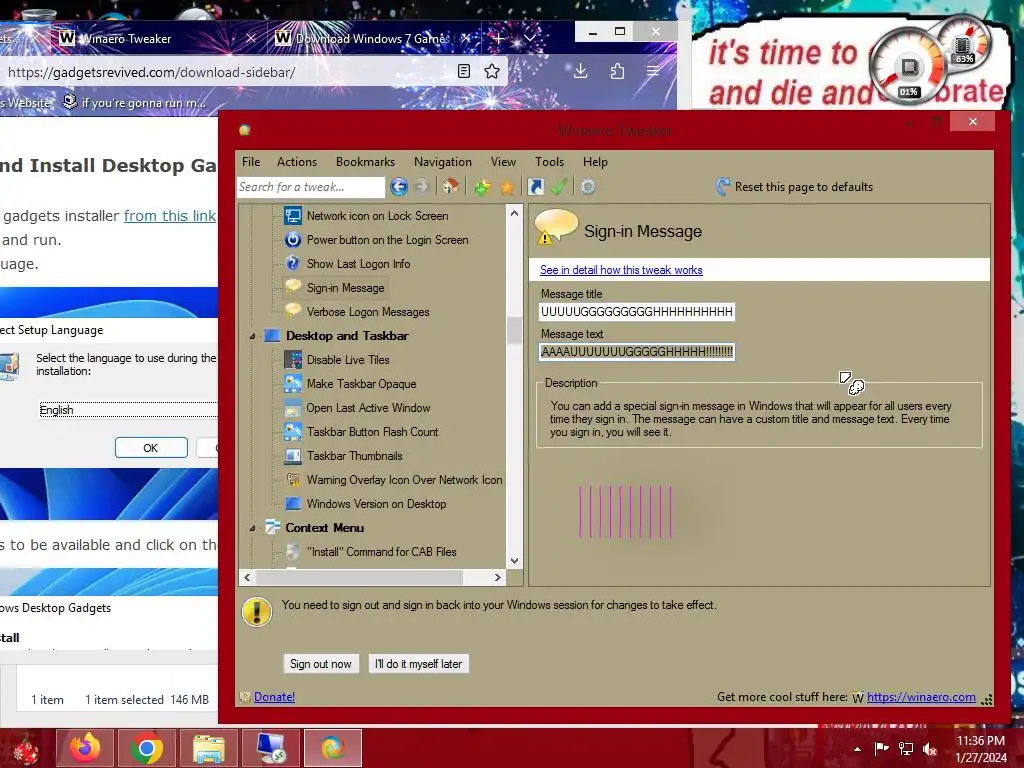Screen dimensions: 1024x768
Task: Open the File menu
Action: (x=251, y=162)
